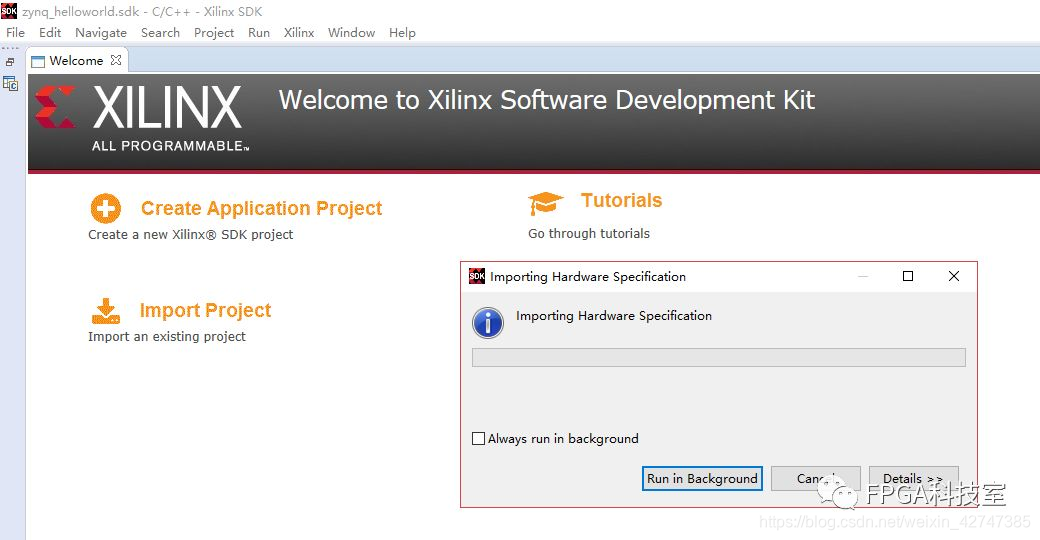Click Run in Background button
1040x540 pixels.
(x=702, y=478)
